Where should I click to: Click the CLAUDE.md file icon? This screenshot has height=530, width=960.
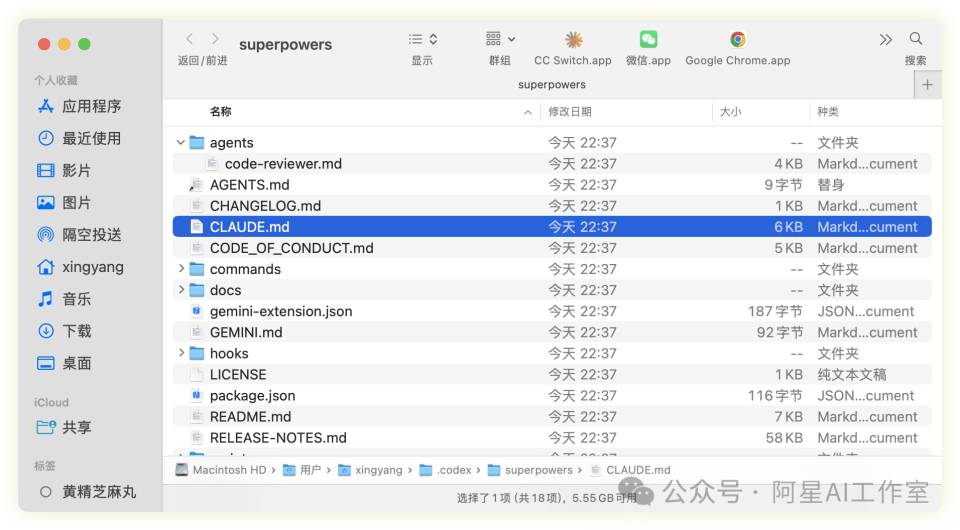[197, 226]
